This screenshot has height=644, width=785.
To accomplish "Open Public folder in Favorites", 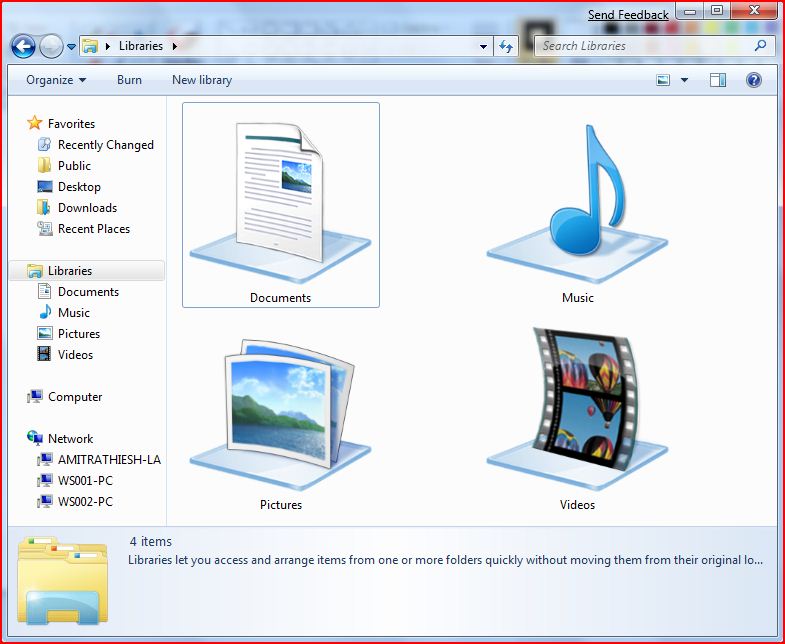I will point(74,166).
